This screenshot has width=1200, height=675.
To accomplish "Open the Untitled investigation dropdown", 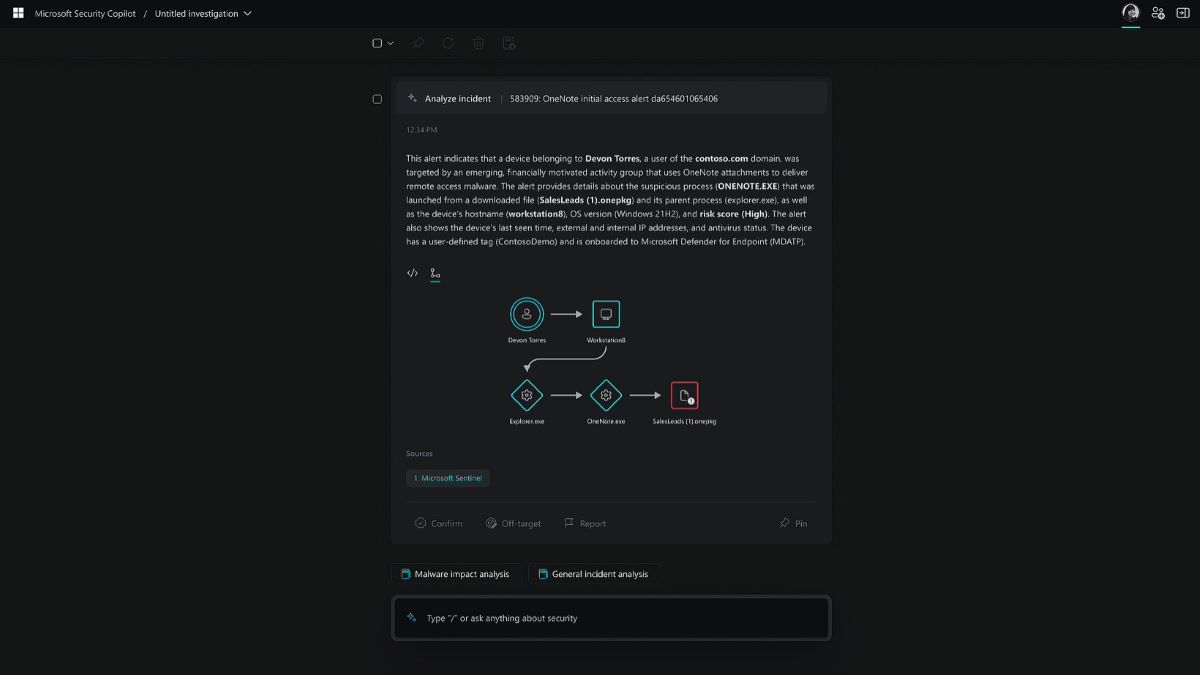I will click(203, 13).
